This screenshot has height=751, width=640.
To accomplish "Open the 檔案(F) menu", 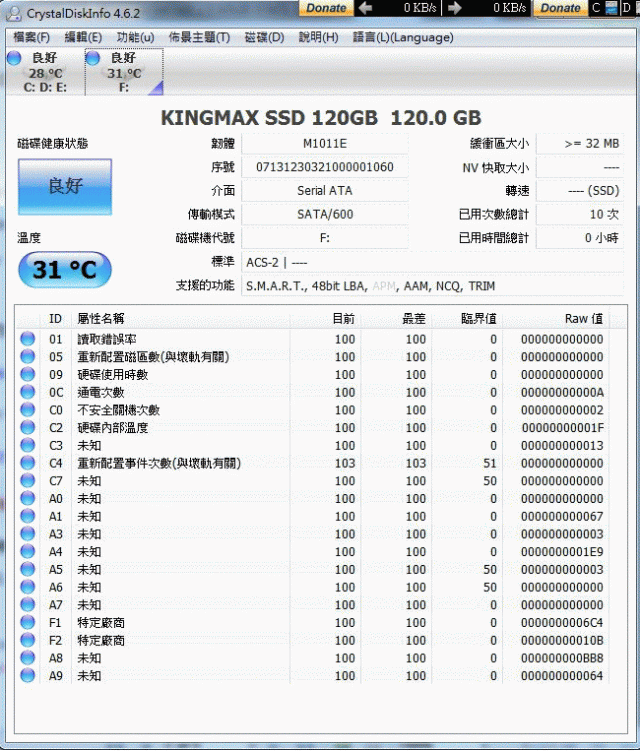I will 31,37.
